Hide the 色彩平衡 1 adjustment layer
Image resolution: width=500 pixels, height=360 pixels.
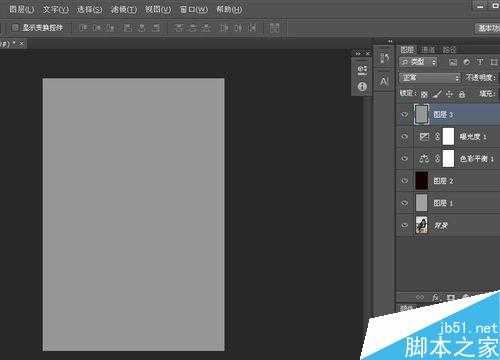(x=404, y=158)
